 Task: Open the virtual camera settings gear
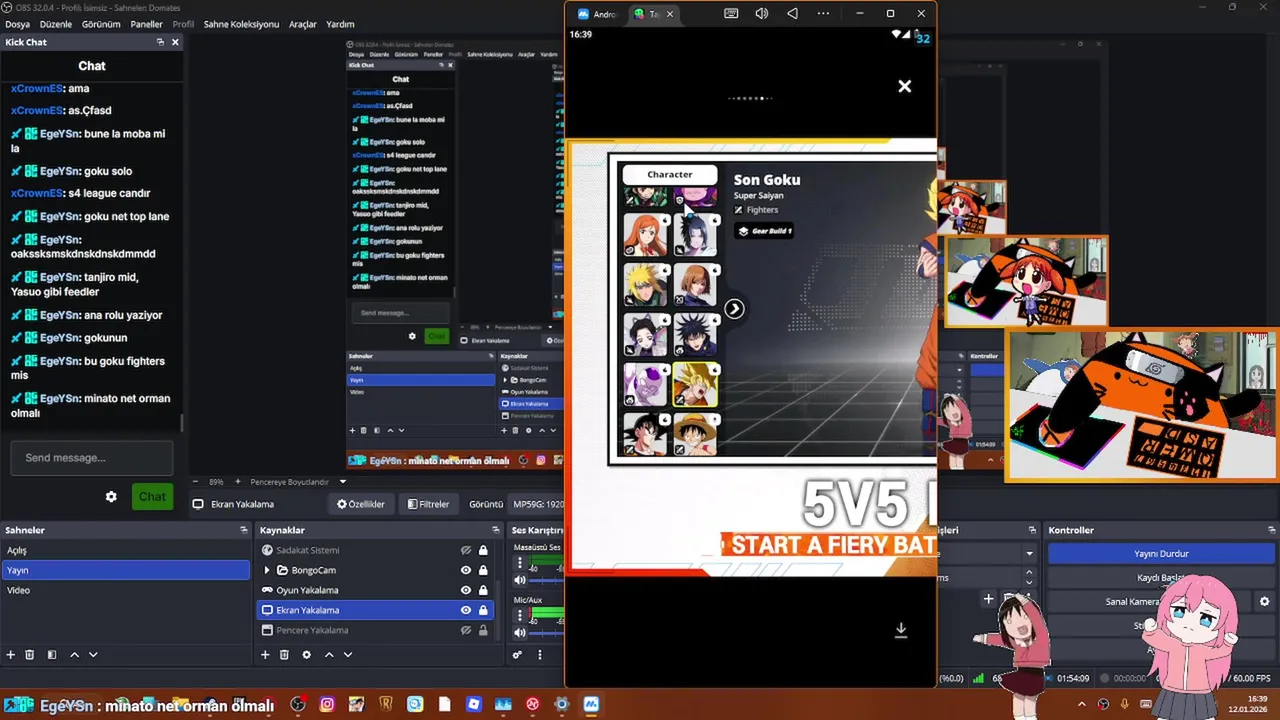tap(1264, 601)
